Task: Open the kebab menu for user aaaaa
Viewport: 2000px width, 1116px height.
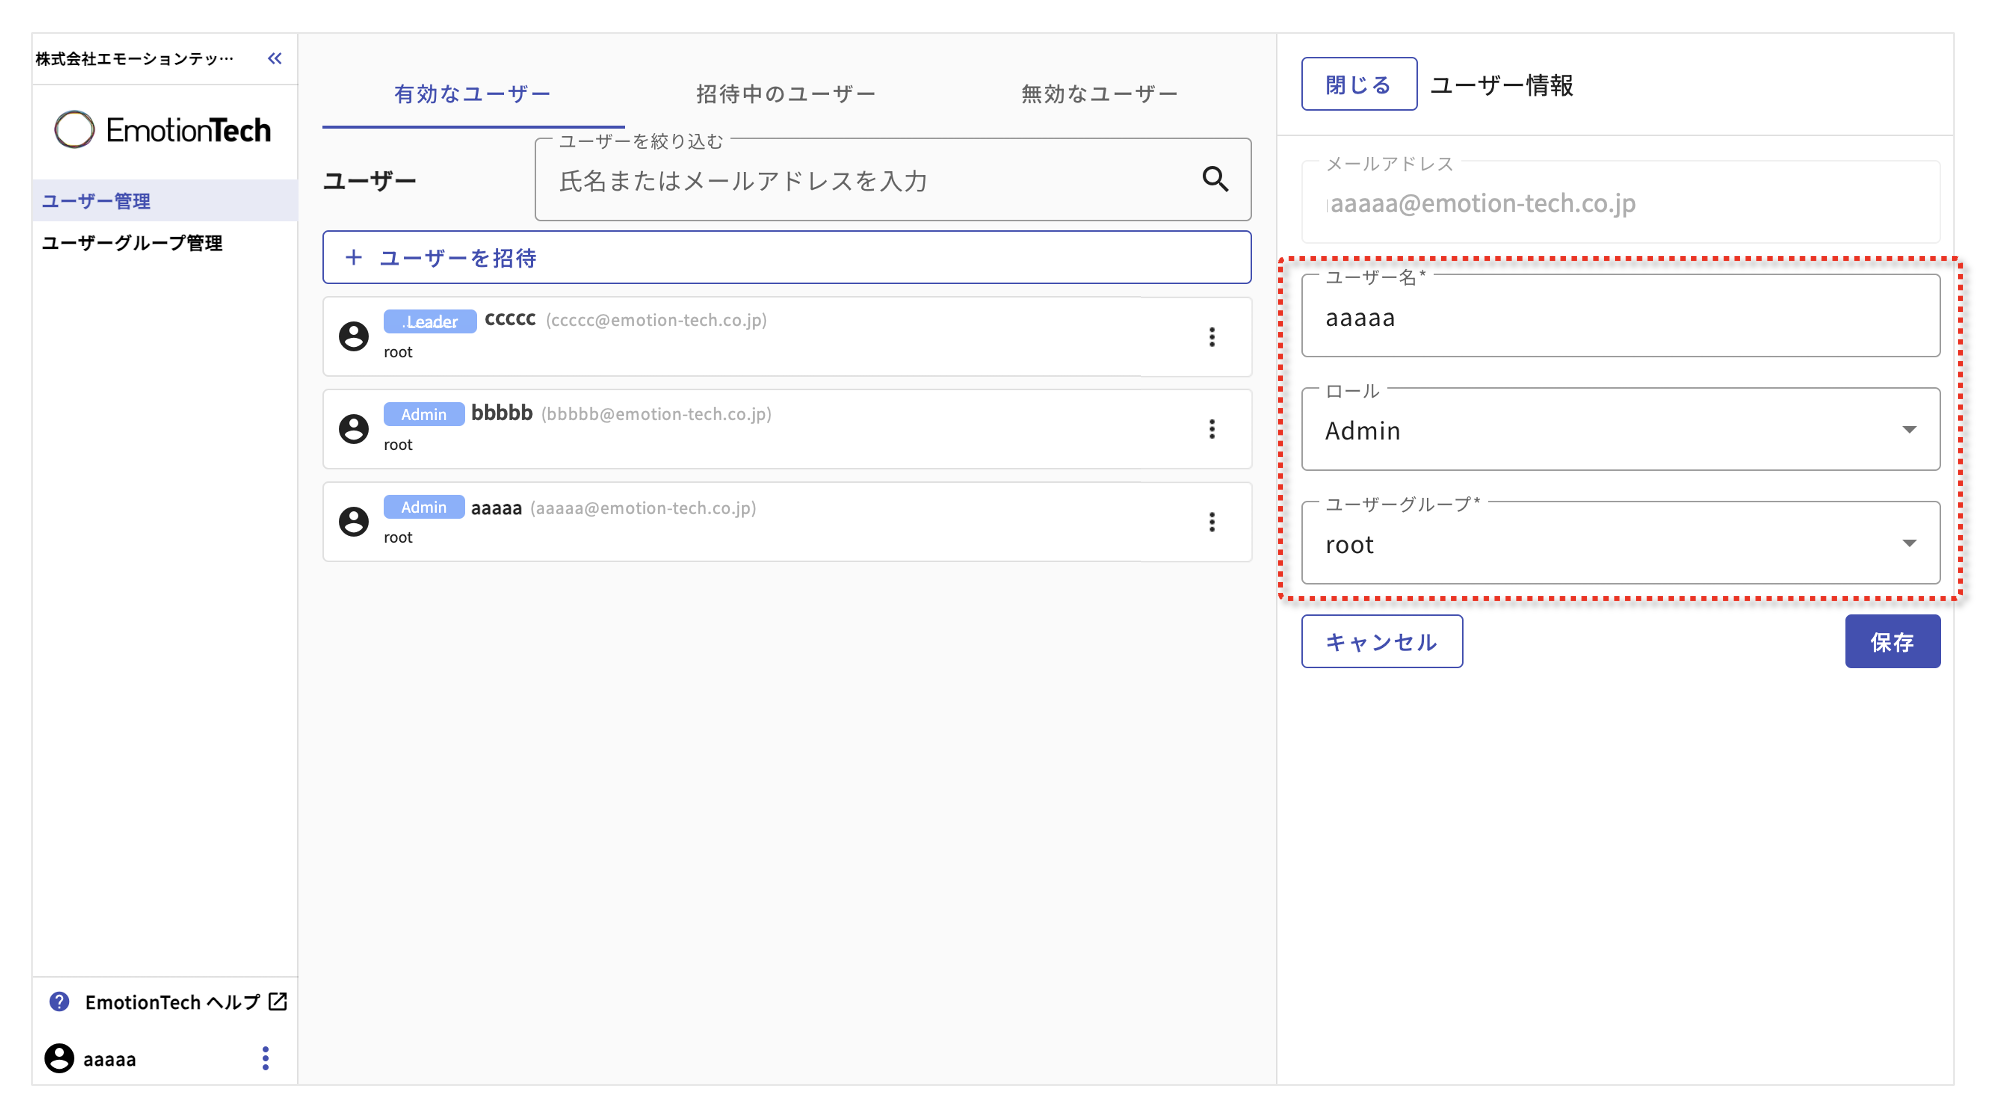Action: click(x=1211, y=522)
